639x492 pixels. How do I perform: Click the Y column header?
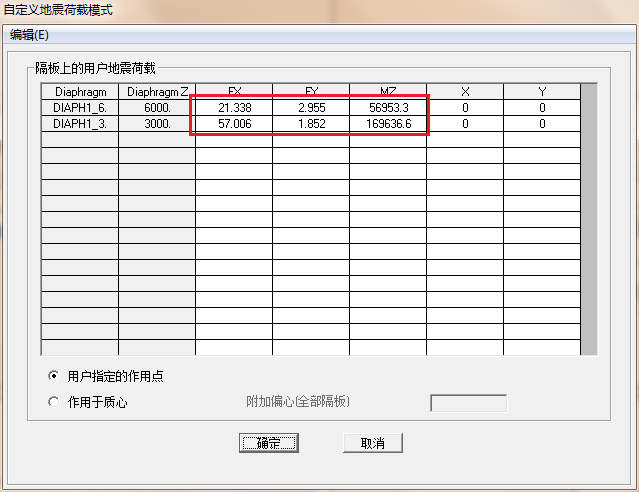[x=542, y=92]
